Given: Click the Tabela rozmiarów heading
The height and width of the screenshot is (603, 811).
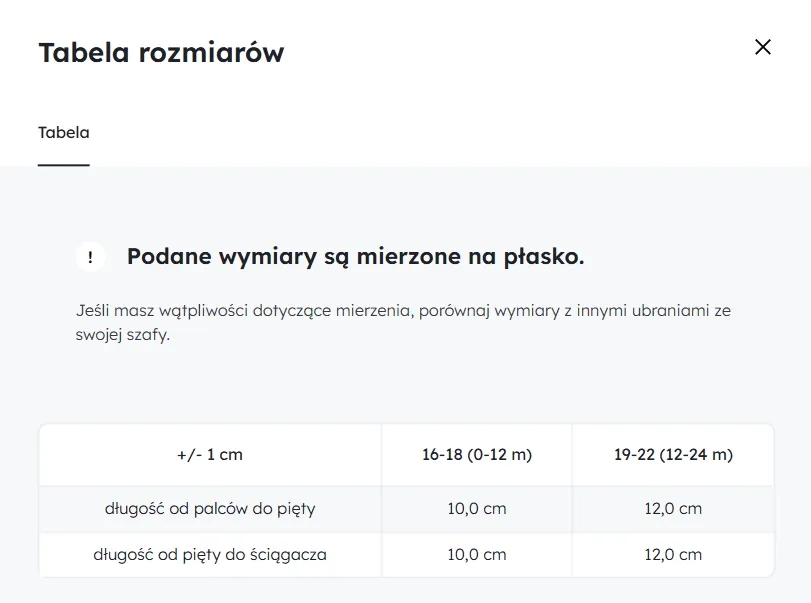Looking at the screenshot, I should click(x=160, y=52).
